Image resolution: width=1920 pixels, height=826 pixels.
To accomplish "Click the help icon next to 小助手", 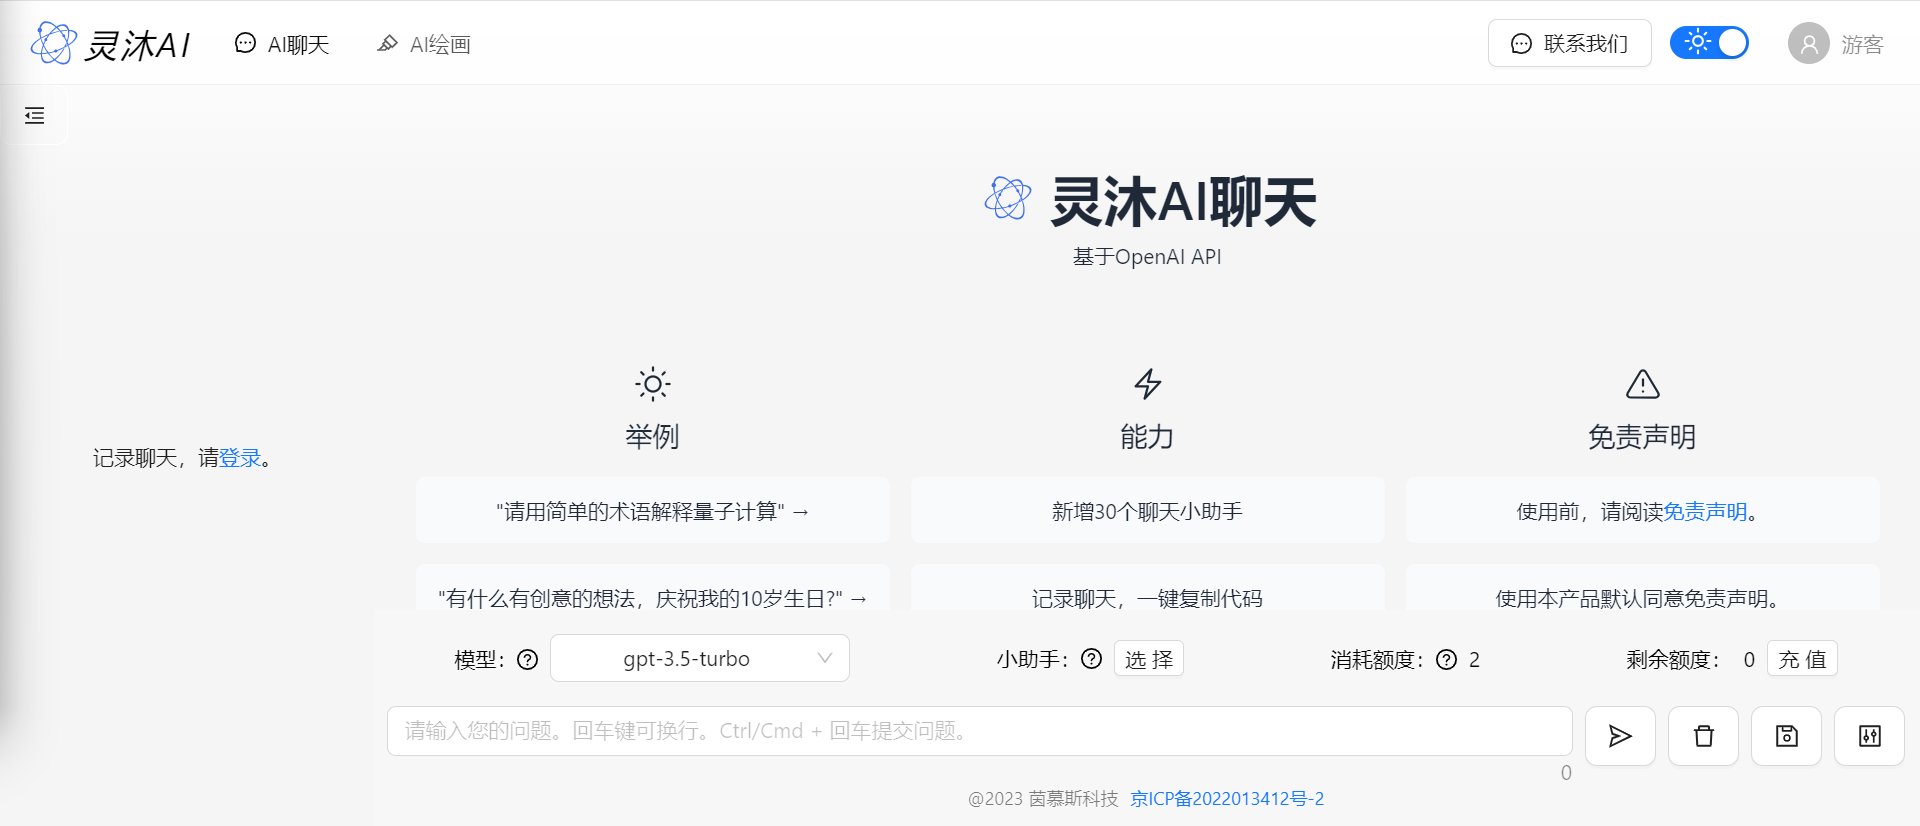I will click(1092, 659).
